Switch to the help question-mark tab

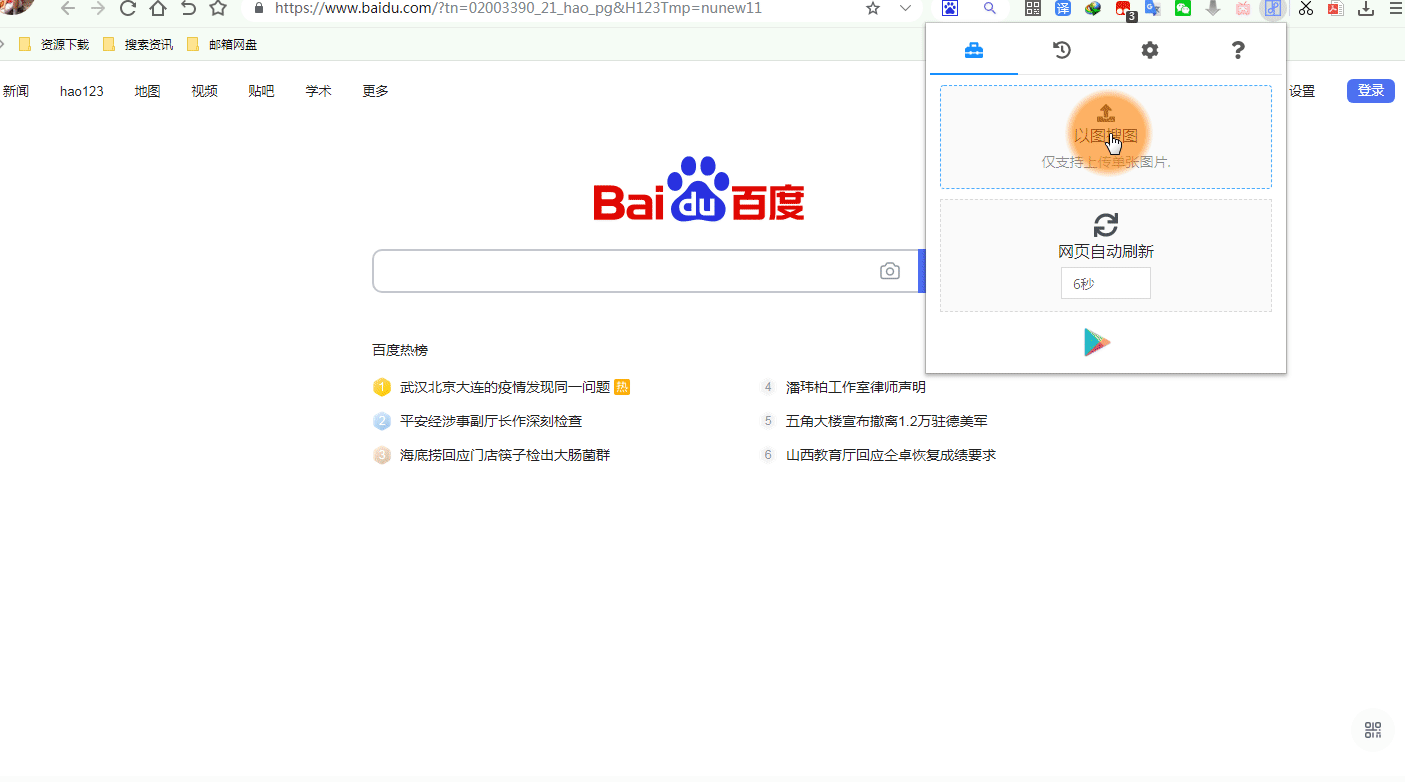pos(1238,50)
